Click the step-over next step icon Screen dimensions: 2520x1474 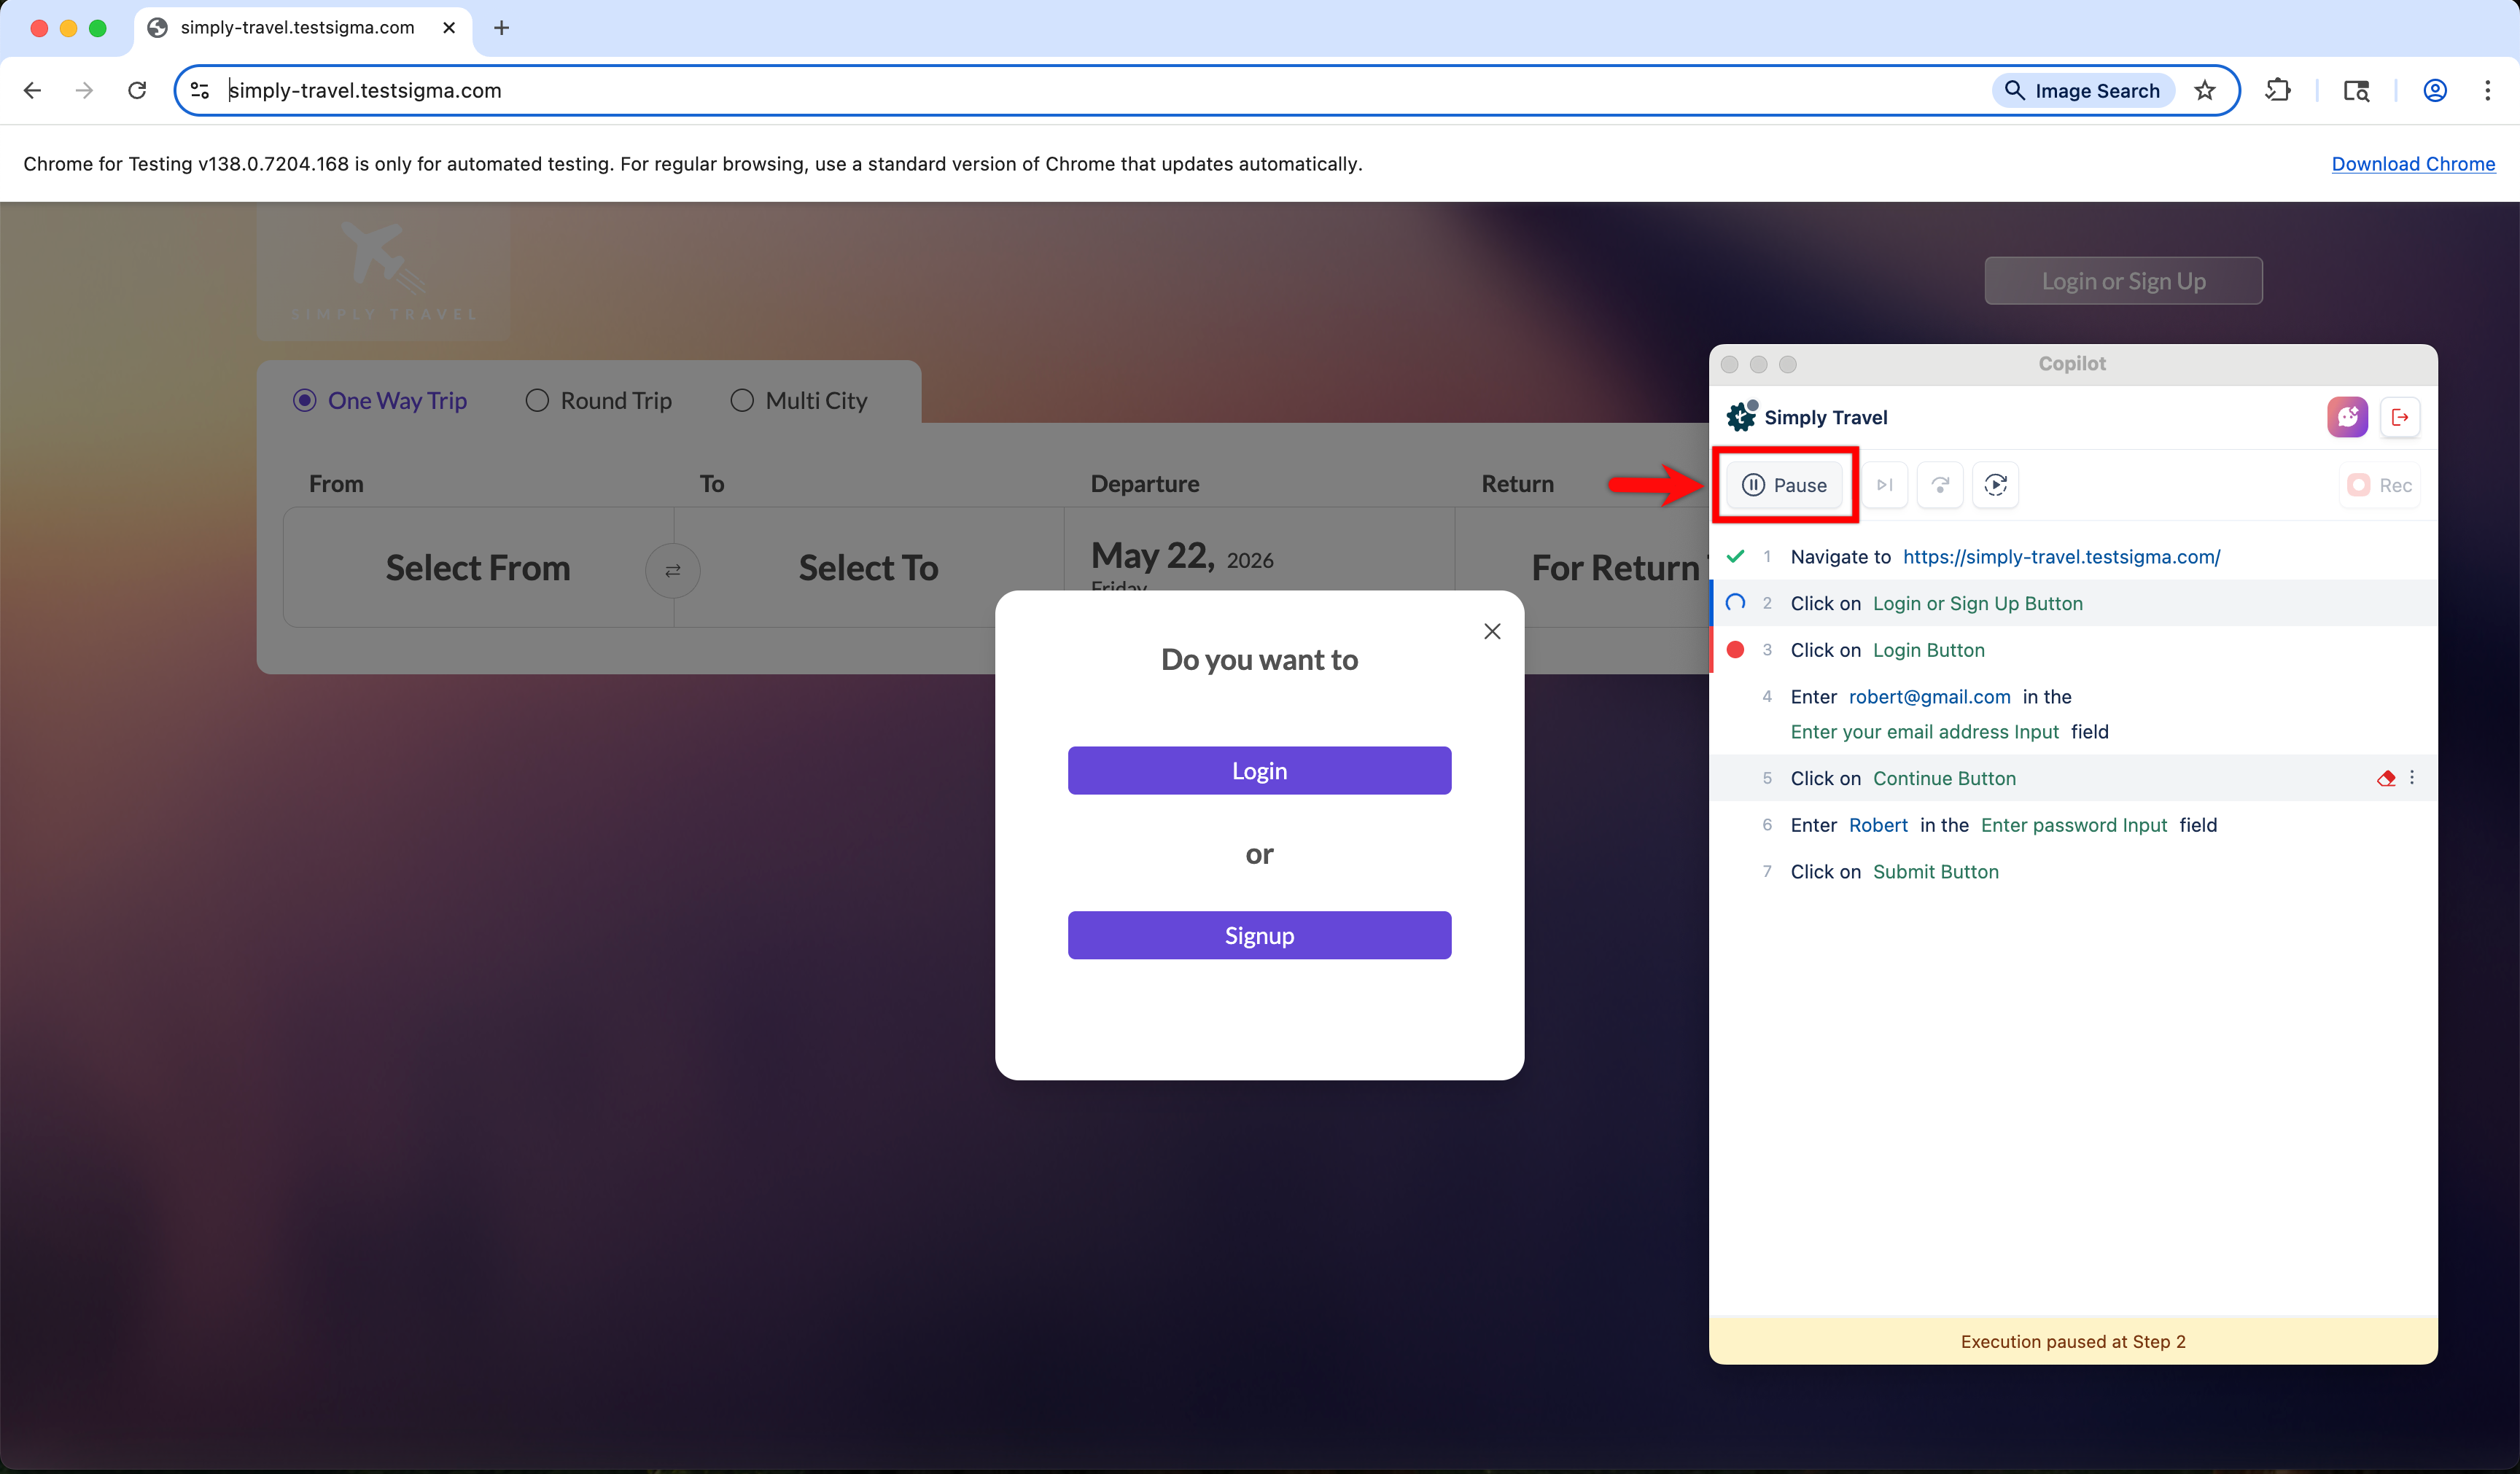click(x=1884, y=485)
